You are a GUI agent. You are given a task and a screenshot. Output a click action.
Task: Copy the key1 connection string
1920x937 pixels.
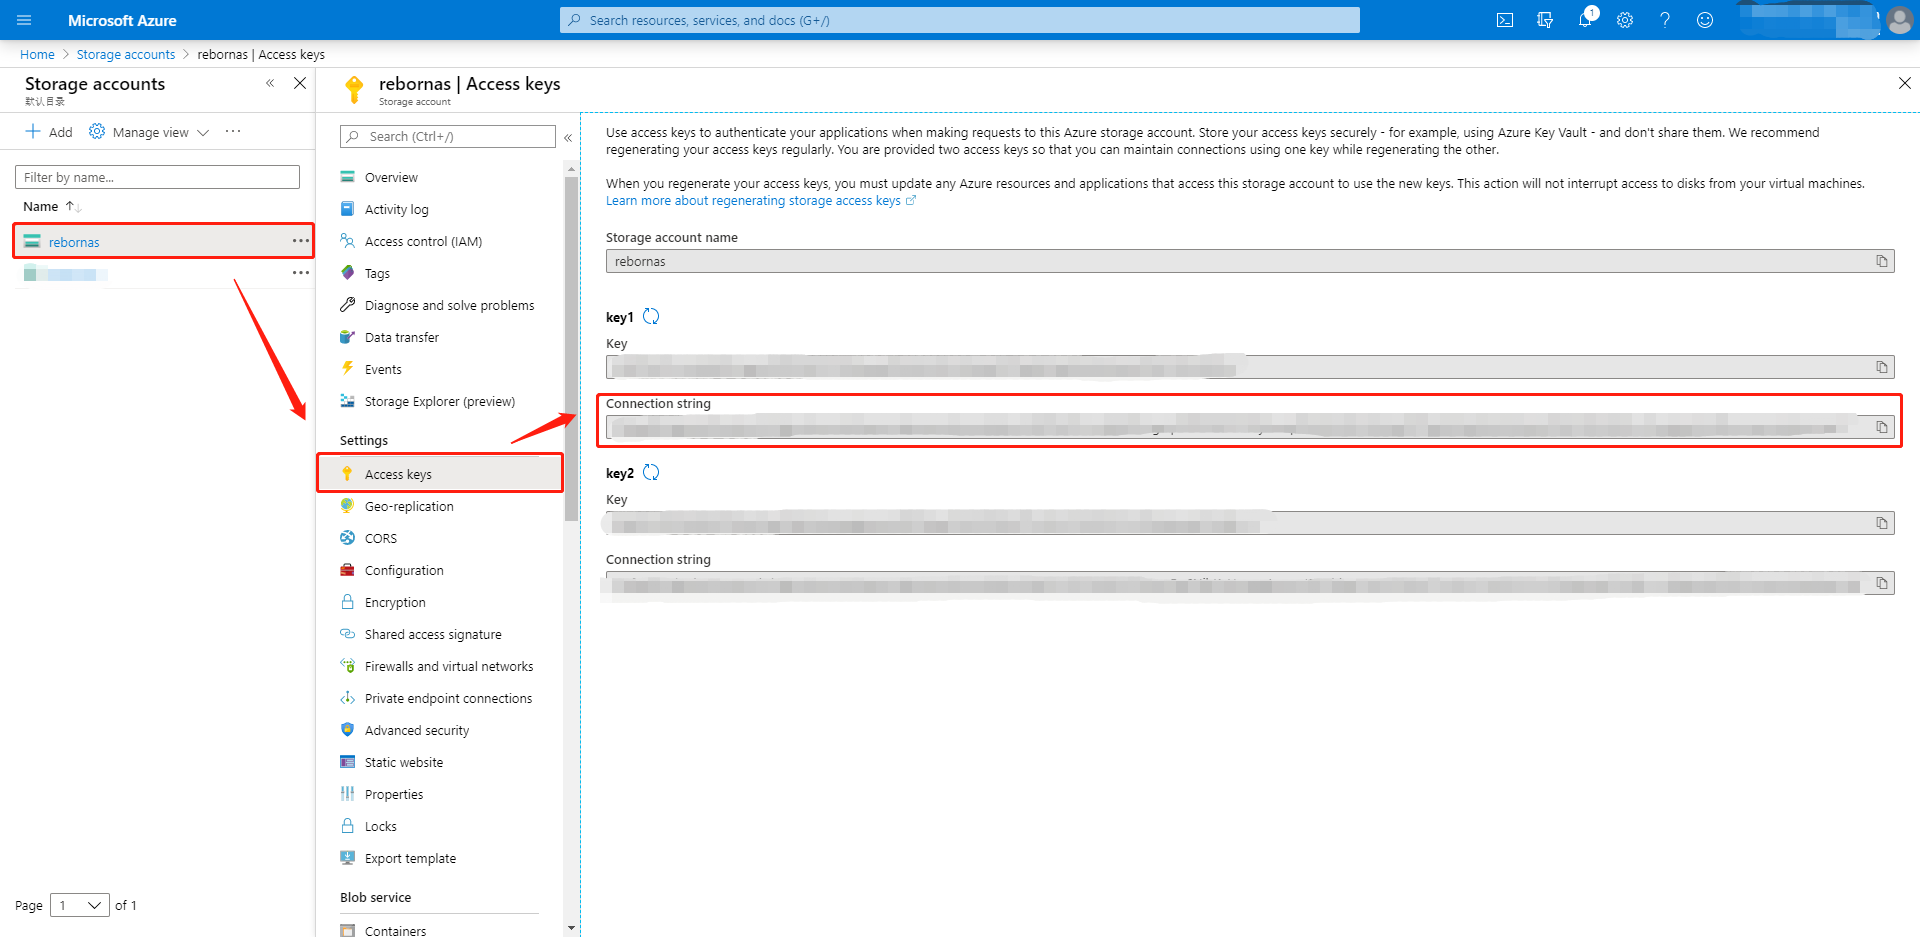(1881, 427)
